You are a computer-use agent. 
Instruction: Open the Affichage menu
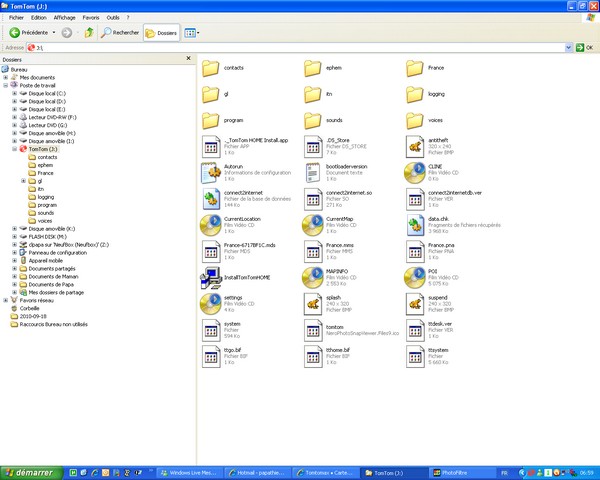64,18
